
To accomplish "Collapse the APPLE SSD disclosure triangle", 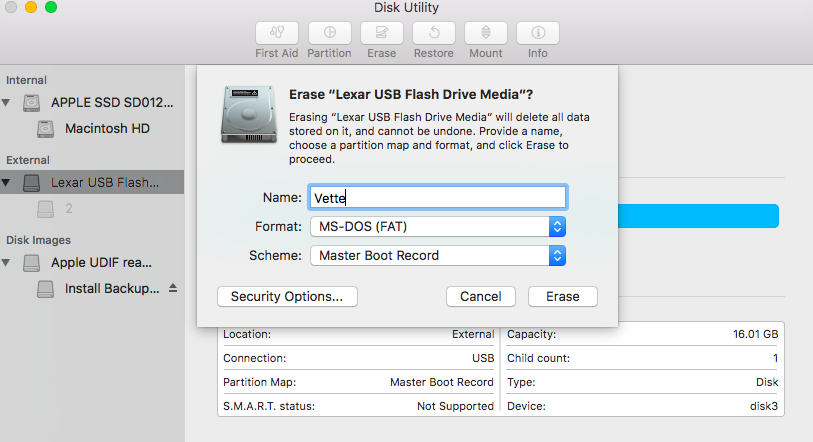I will [x=6, y=103].
